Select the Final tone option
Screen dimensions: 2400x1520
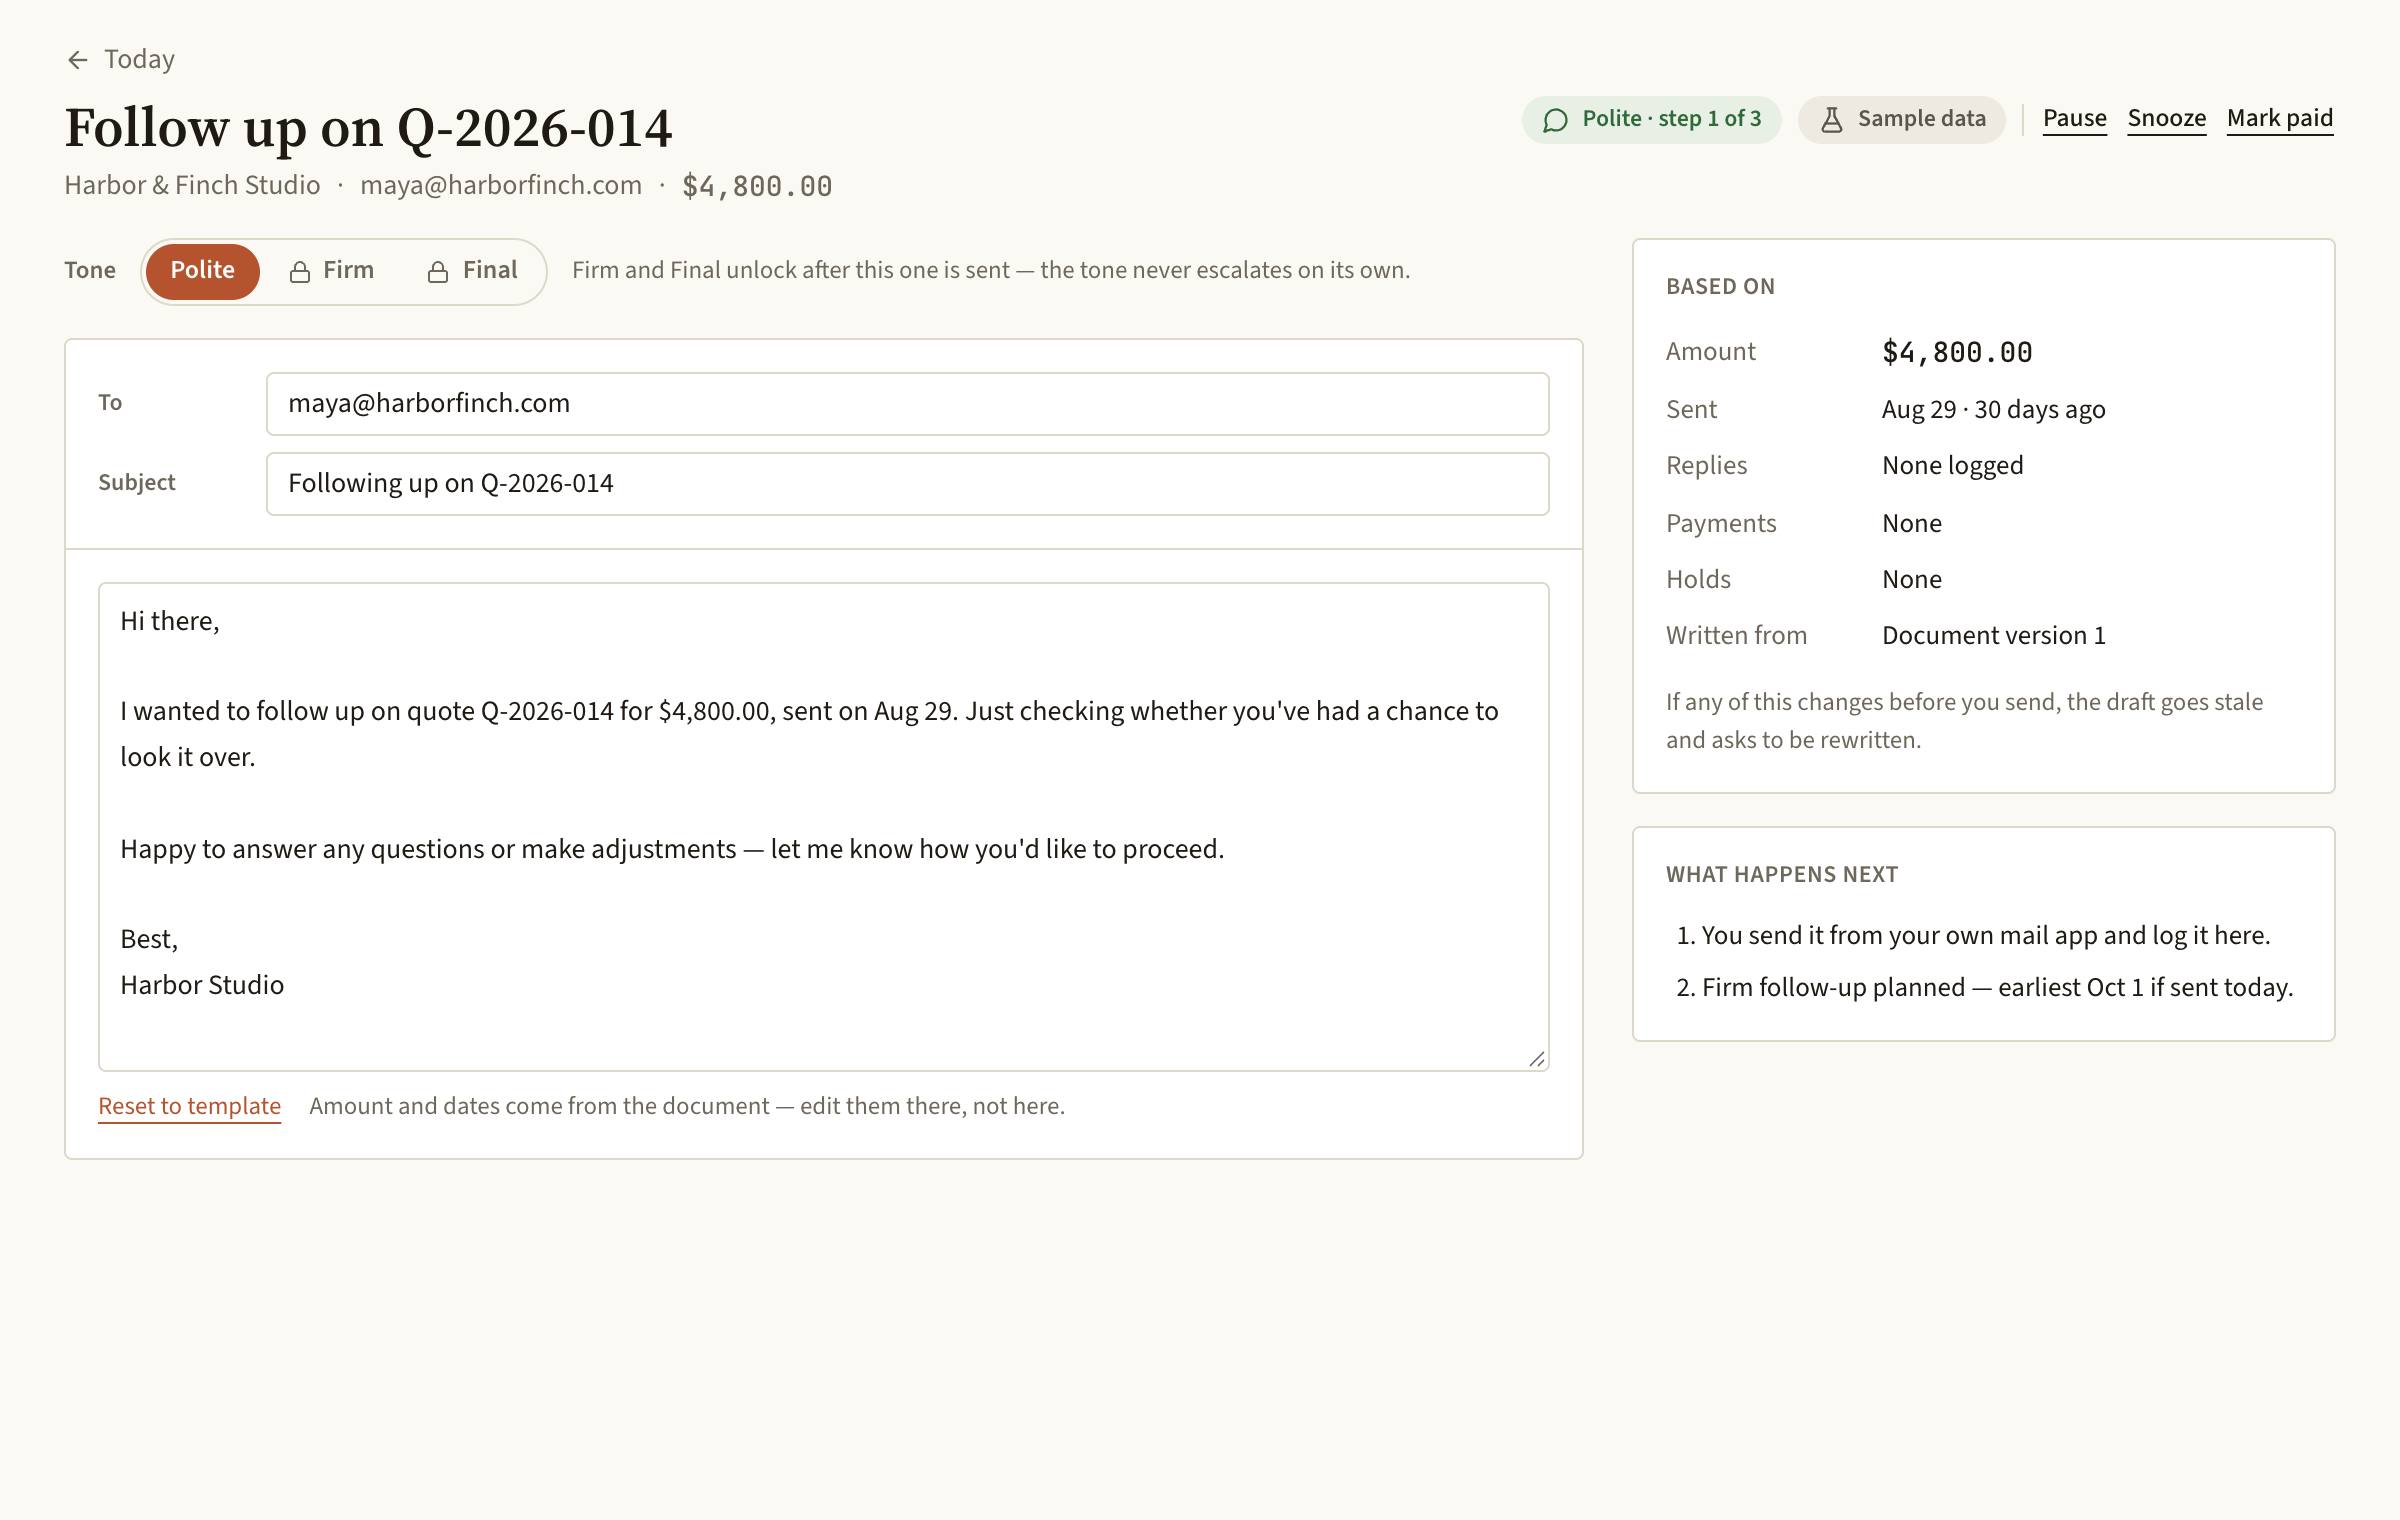click(x=473, y=271)
